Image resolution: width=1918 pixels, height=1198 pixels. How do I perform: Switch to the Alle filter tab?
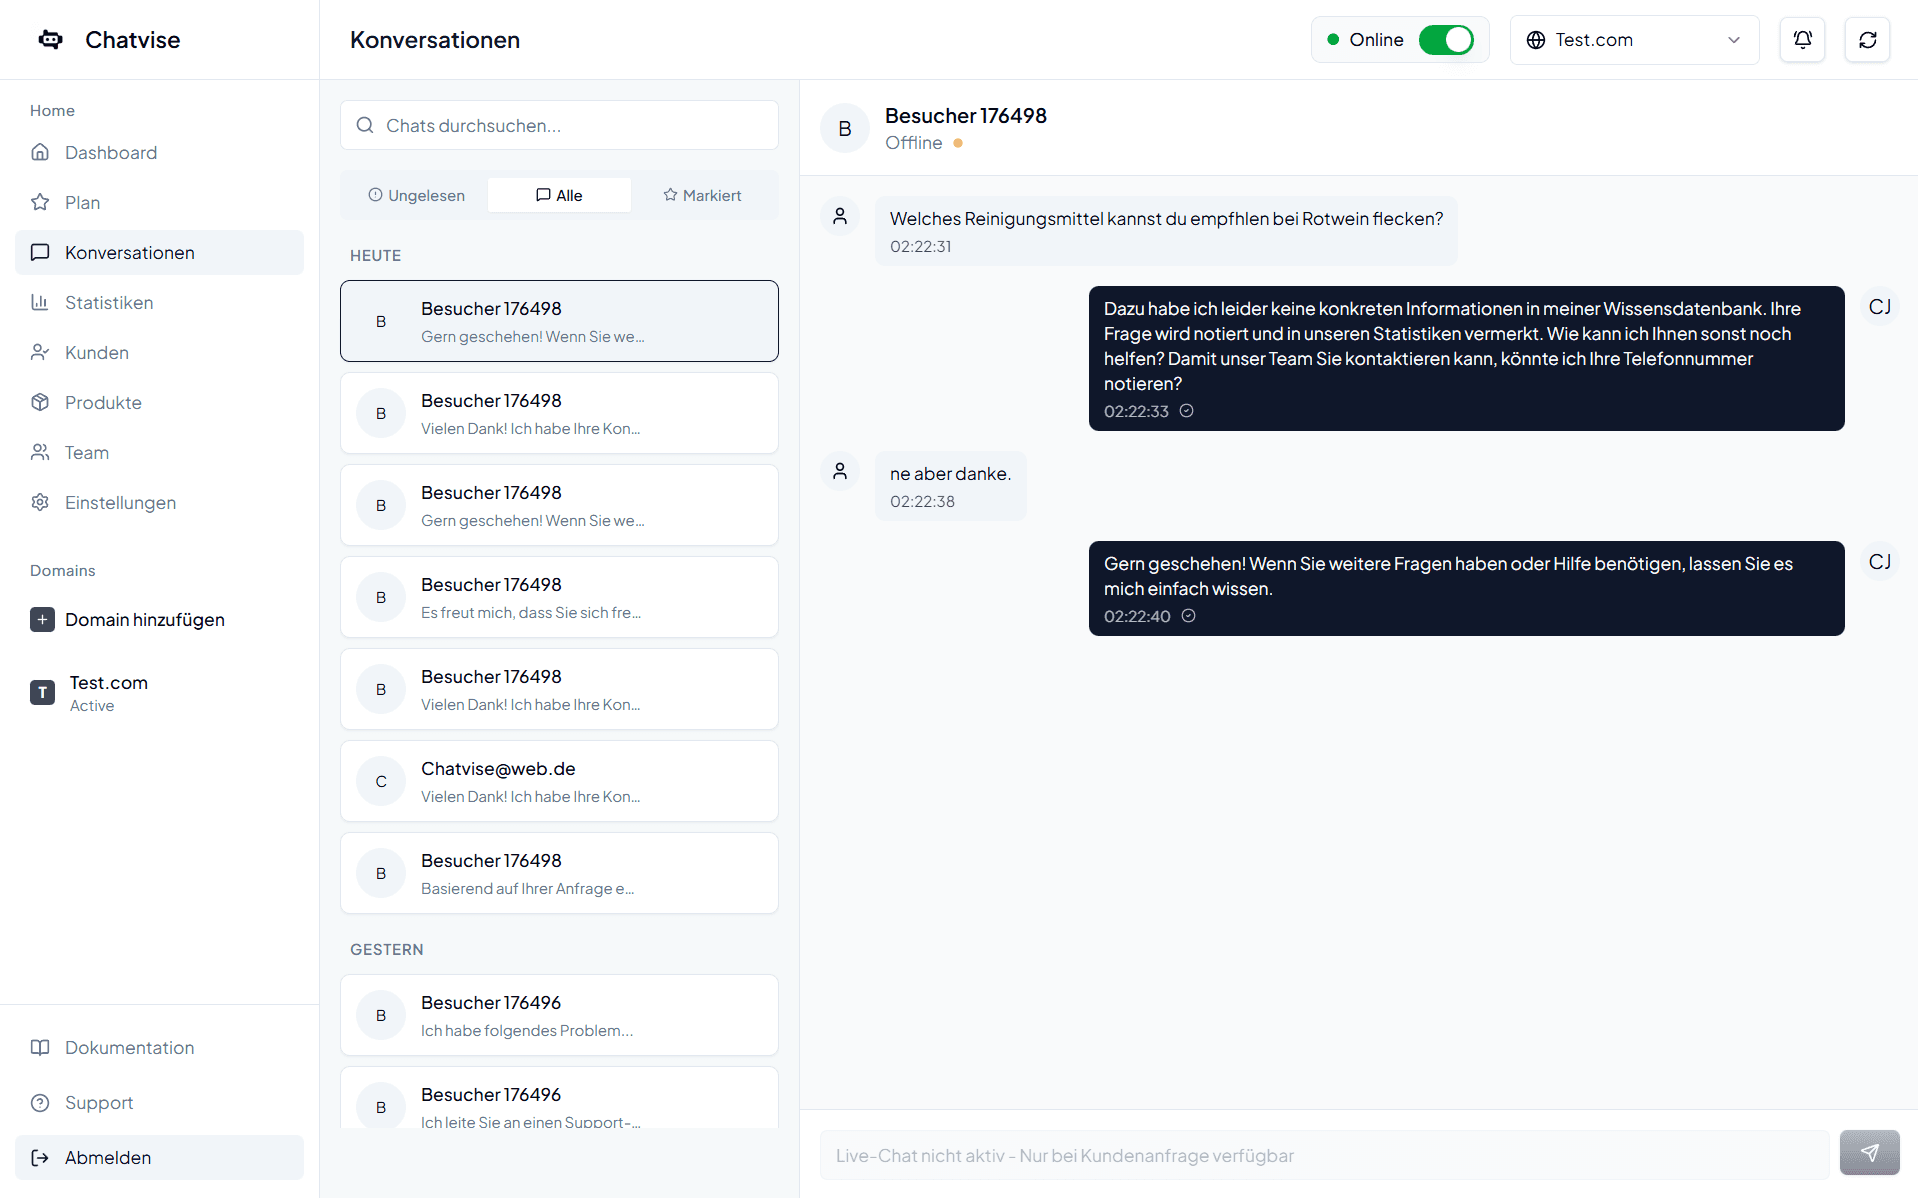click(x=558, y=194)
